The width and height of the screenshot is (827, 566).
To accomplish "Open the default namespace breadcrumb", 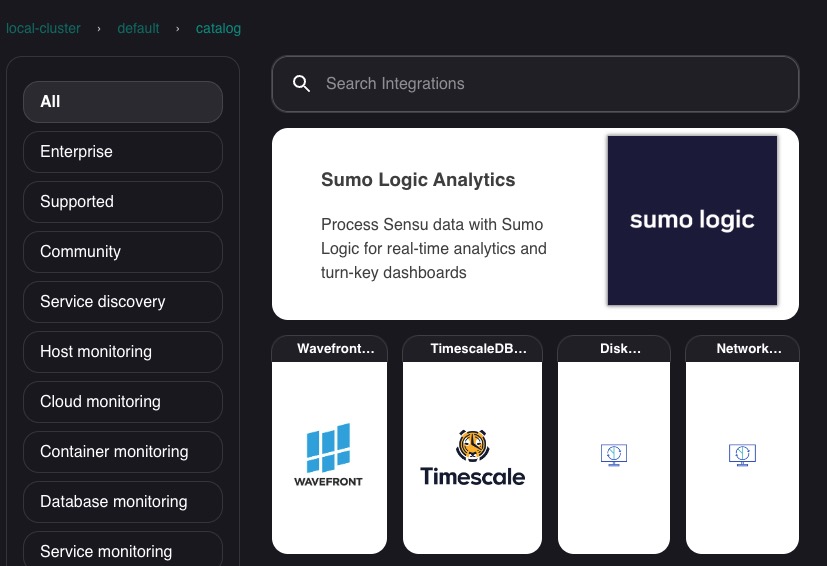I will (x=138, y=28).
